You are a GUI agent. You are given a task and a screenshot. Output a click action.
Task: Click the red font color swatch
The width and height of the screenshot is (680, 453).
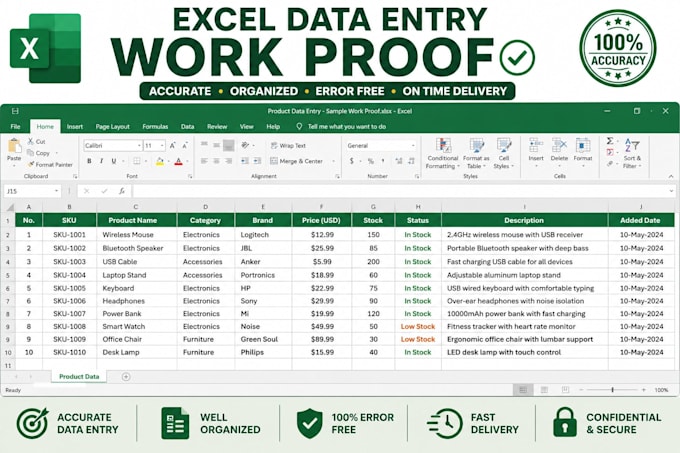[x=178, y=162]
